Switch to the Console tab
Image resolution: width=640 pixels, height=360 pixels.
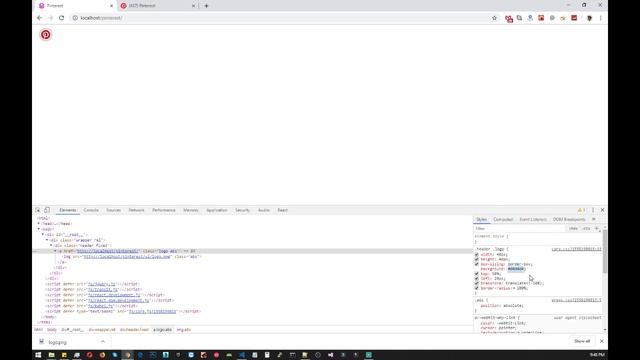pyautogui.click(x=91, y=210)
